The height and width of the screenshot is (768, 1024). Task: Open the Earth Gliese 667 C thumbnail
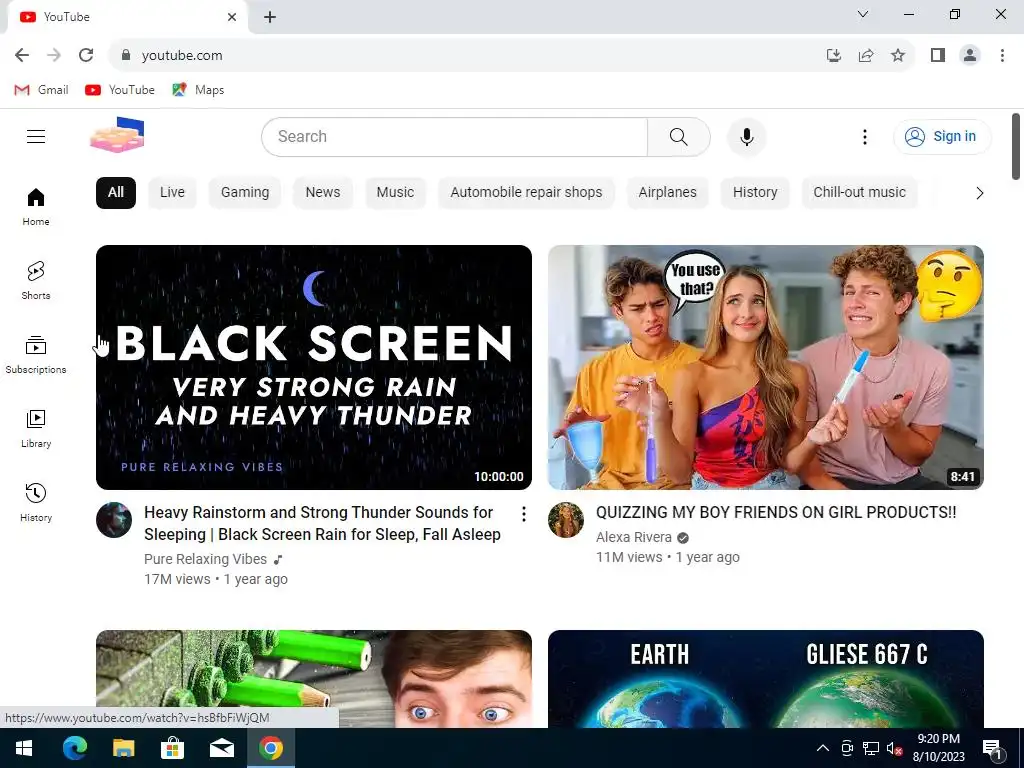coord(765,679)
